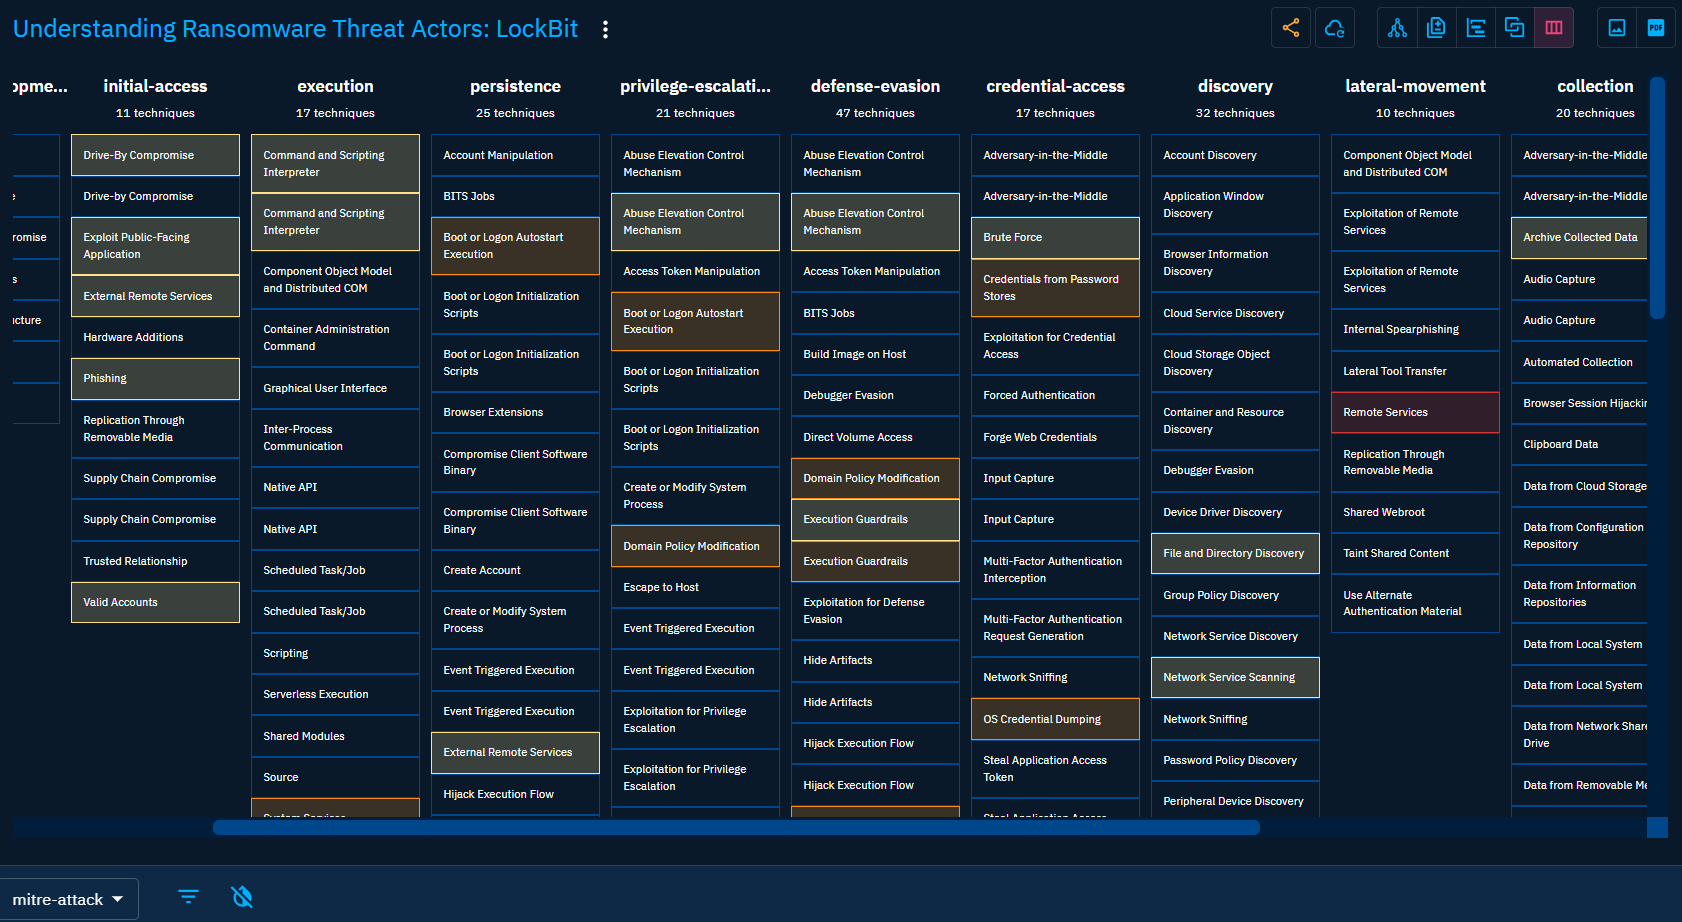Screen dimensions: 1682x922
Task: Select the Remote Services technique cell
Action: (x=1414, y=412)
